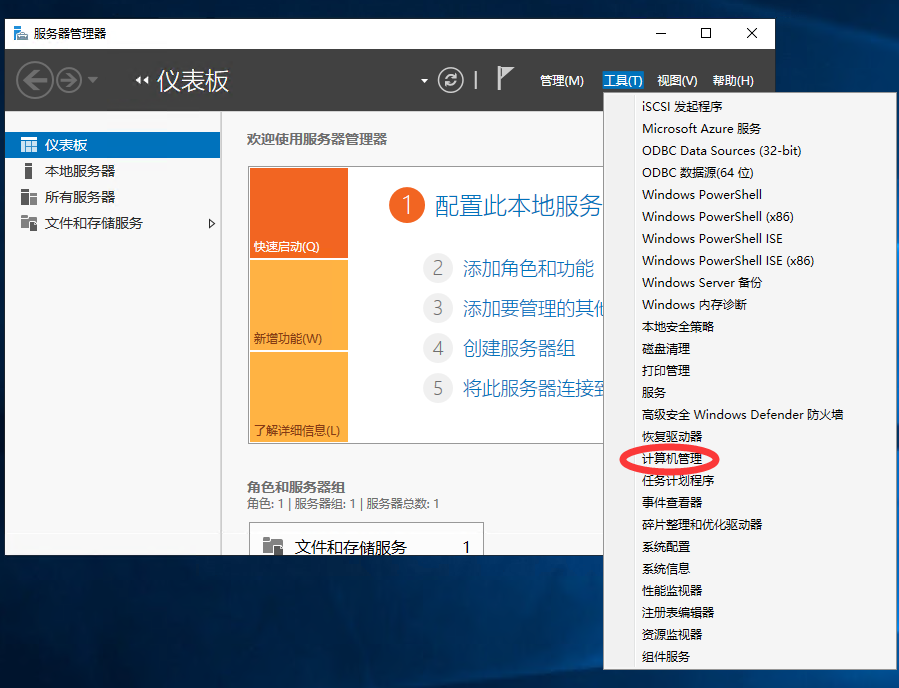This screenshot has height=688, width=899.
Task: Click the Server Manager title bar icon
Action: point(21,33)
